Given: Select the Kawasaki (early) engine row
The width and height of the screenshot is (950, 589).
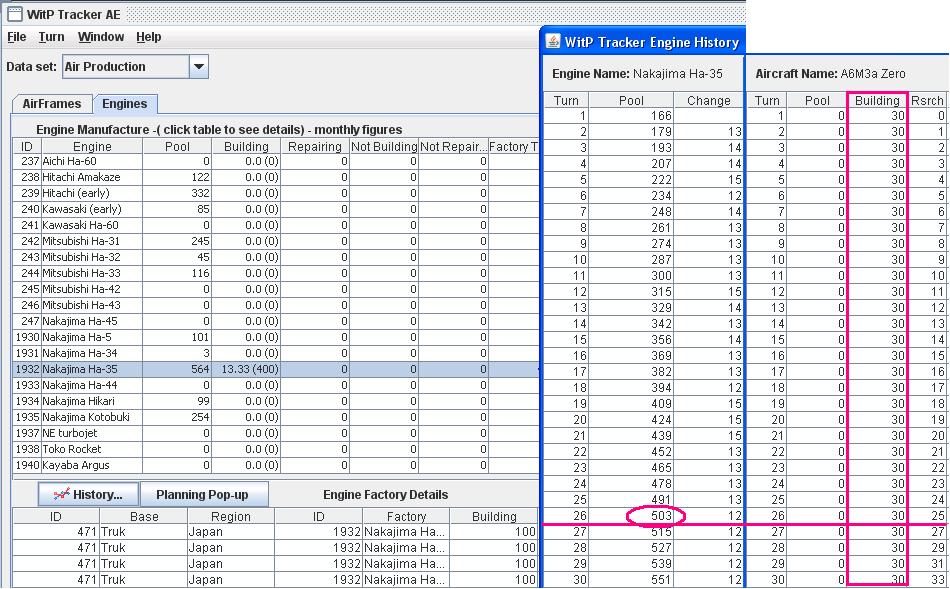Looking at the screenshot, I should (x=276, y=209).
